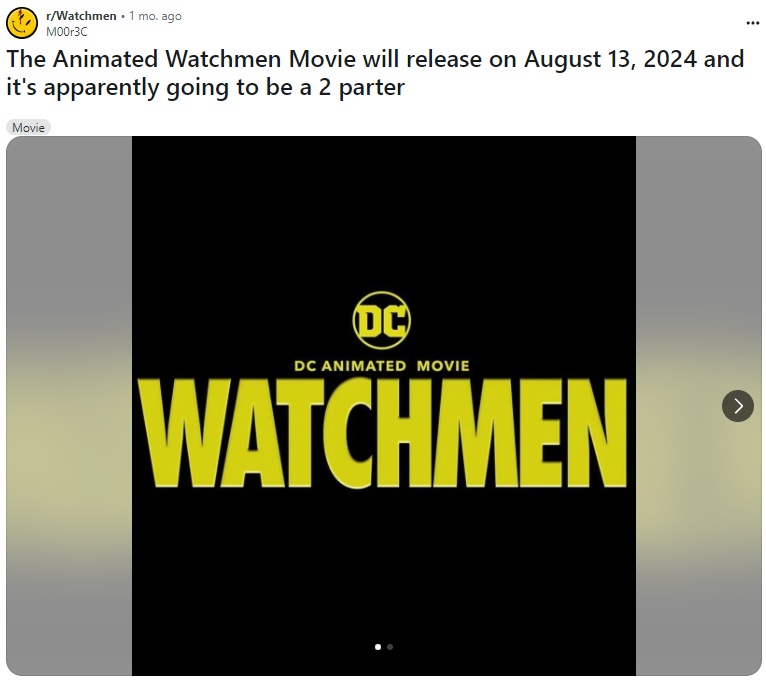Click the blurred left side of gallery
The image size is (766, 686).
[x=69, y=406]
